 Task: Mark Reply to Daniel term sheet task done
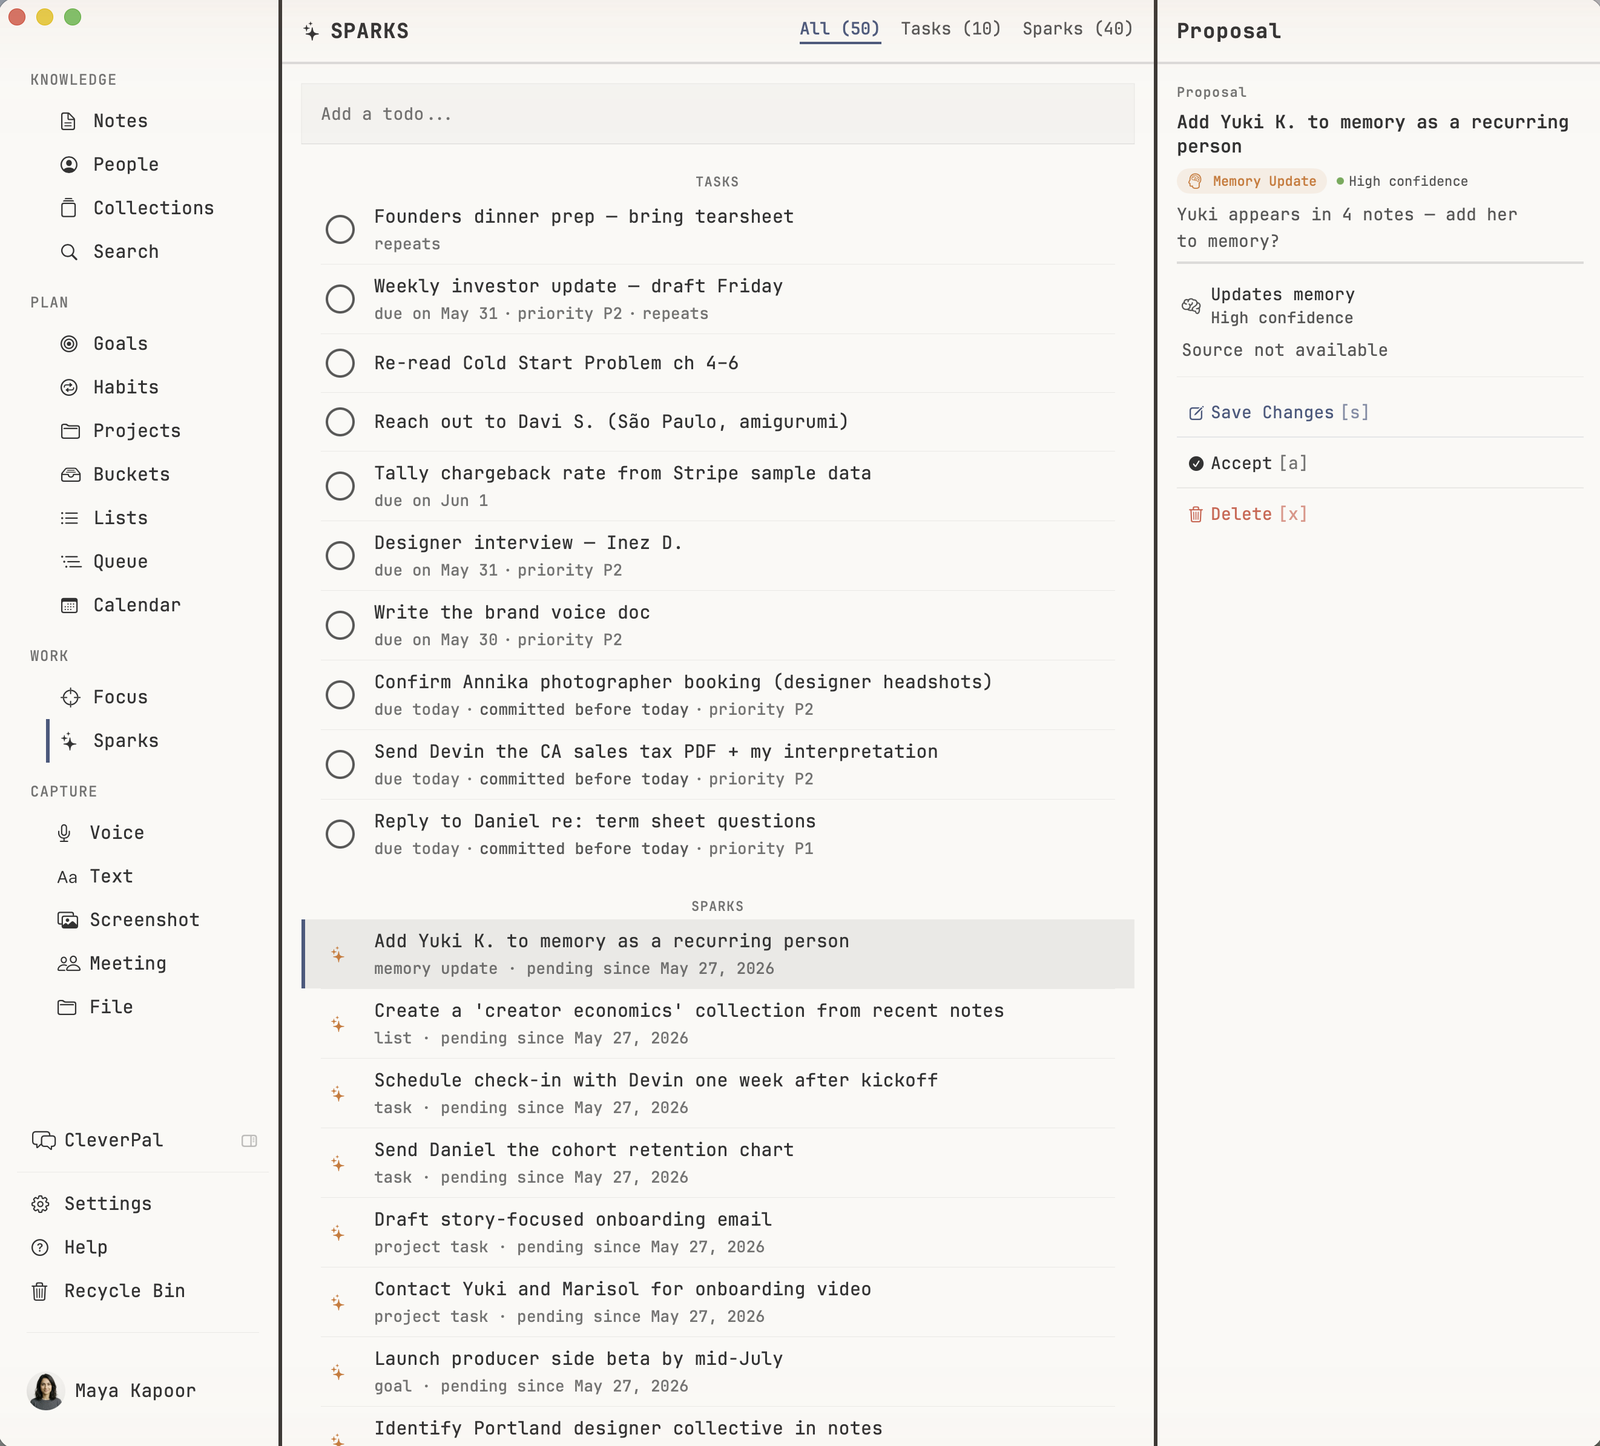tap(340, 834)
